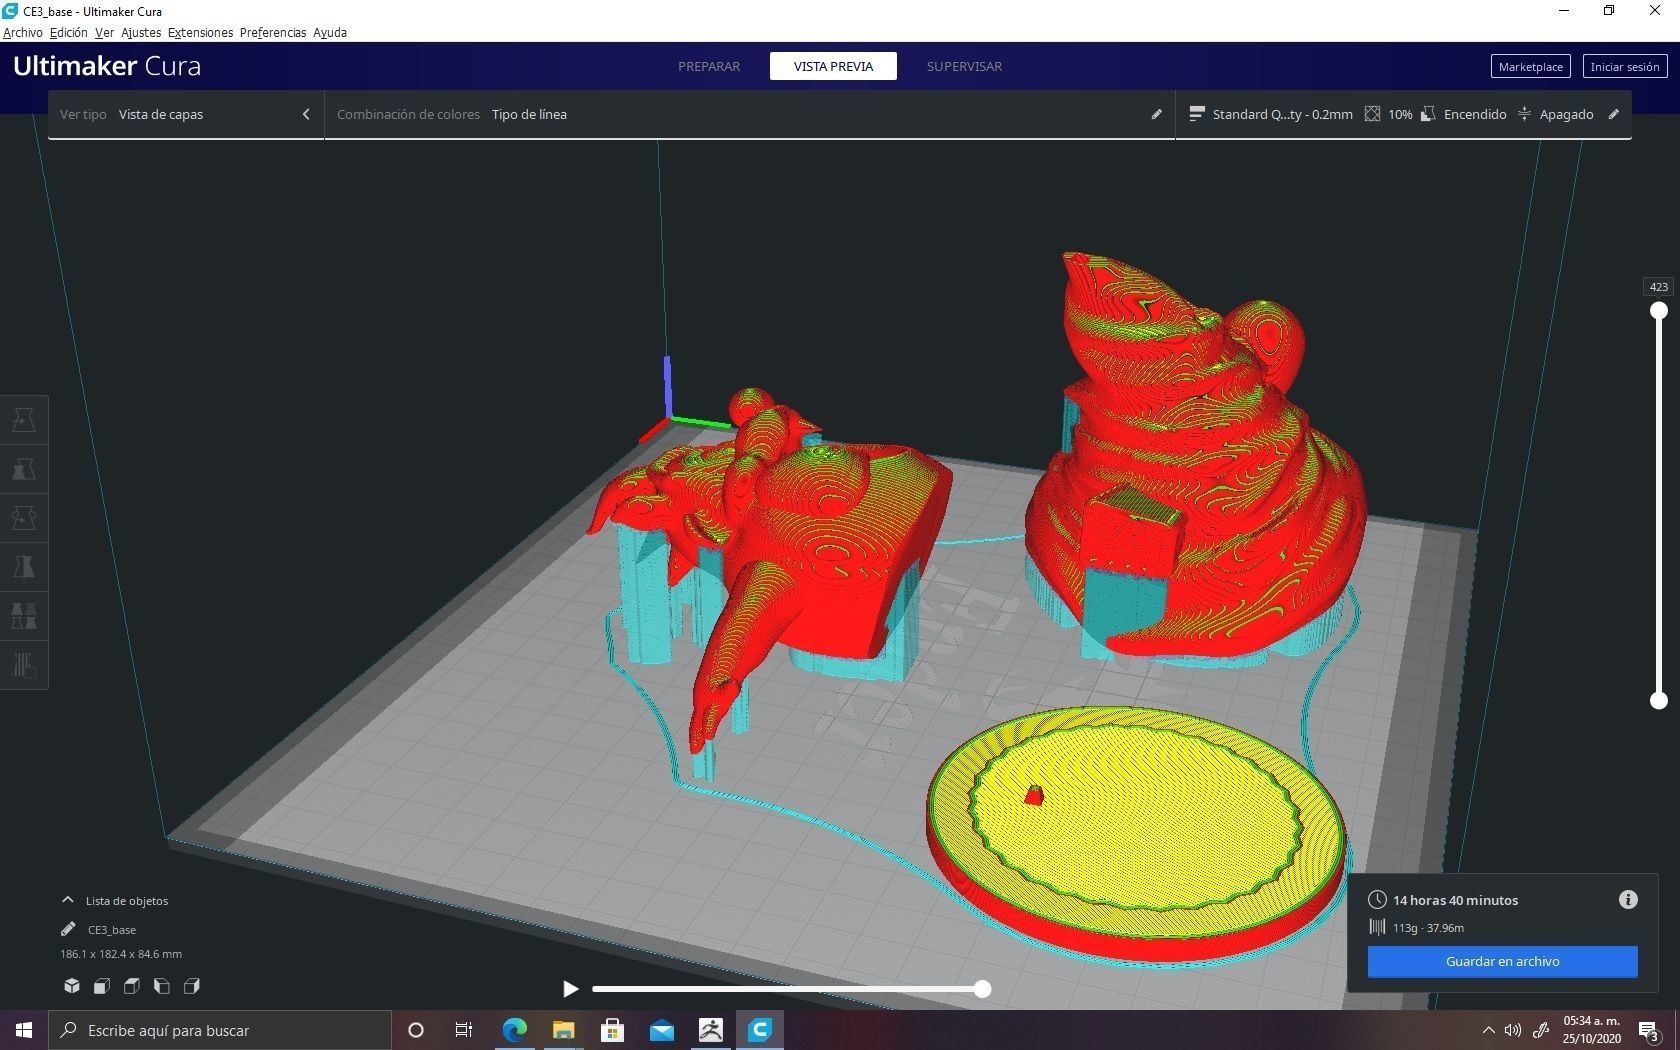Image resolution: width=1680 pixels, height=1050 pixels.
Task: Switch to left side view icon
Action: point(162,986)
